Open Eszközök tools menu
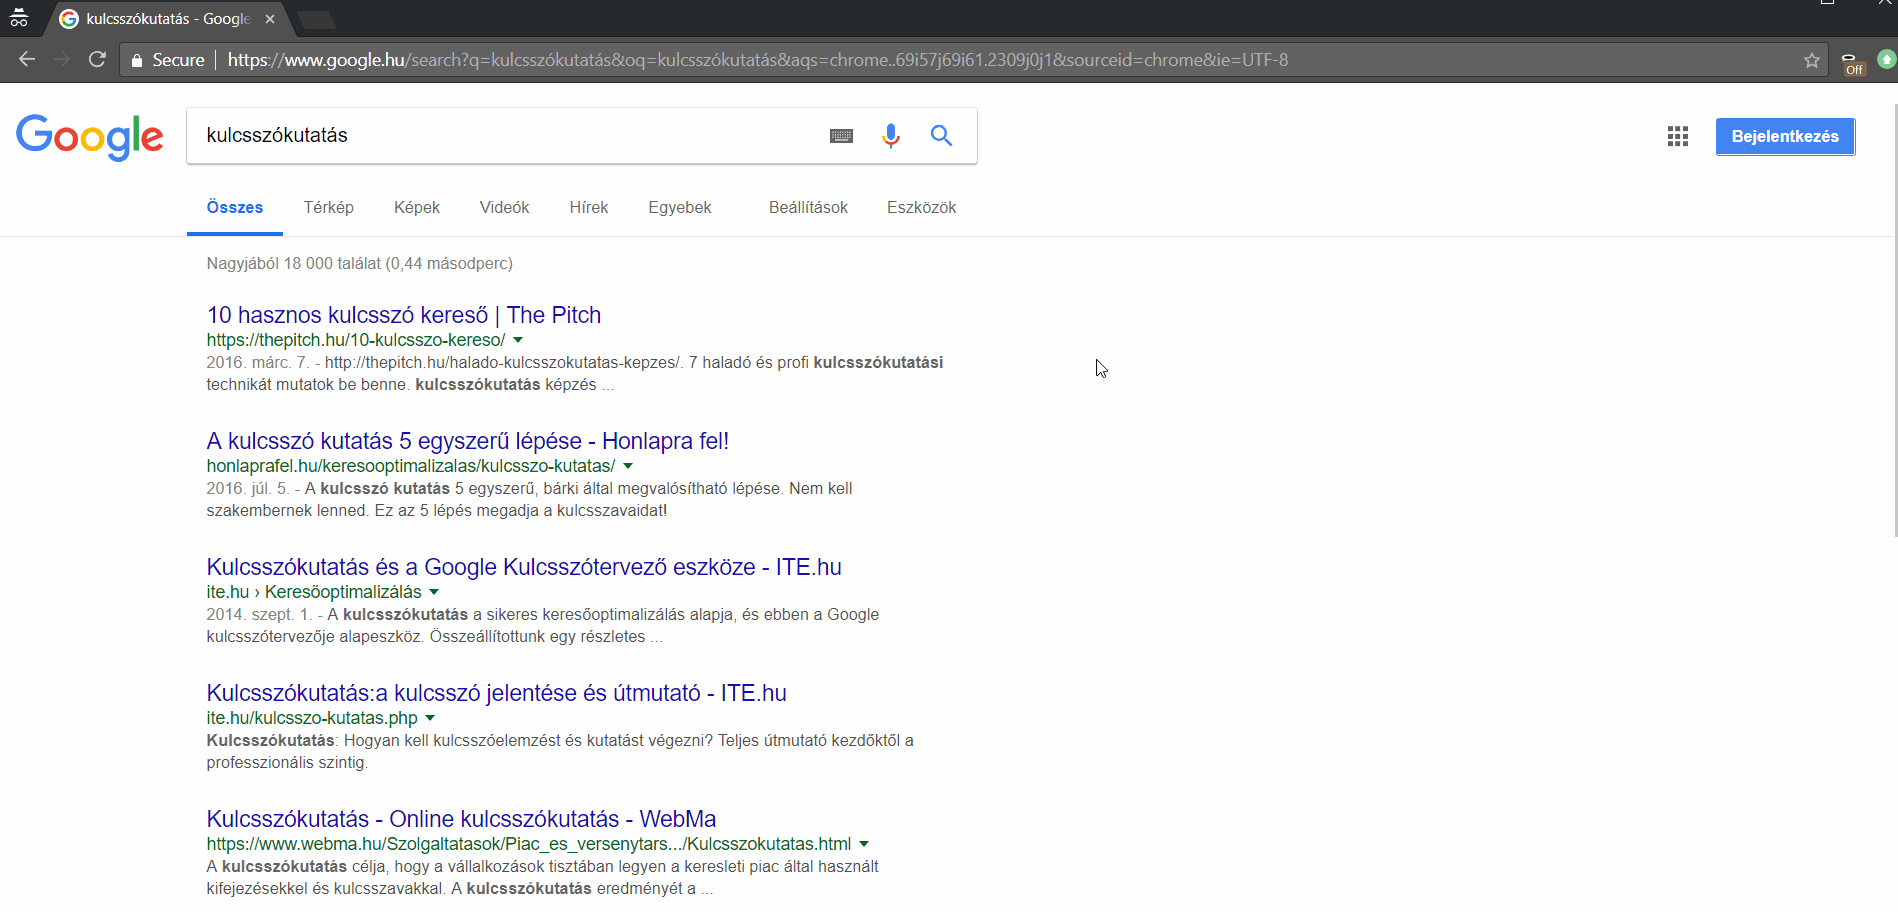Viewport: 1898px width, 912px height. pyautogui.click(x=921, y=207)
